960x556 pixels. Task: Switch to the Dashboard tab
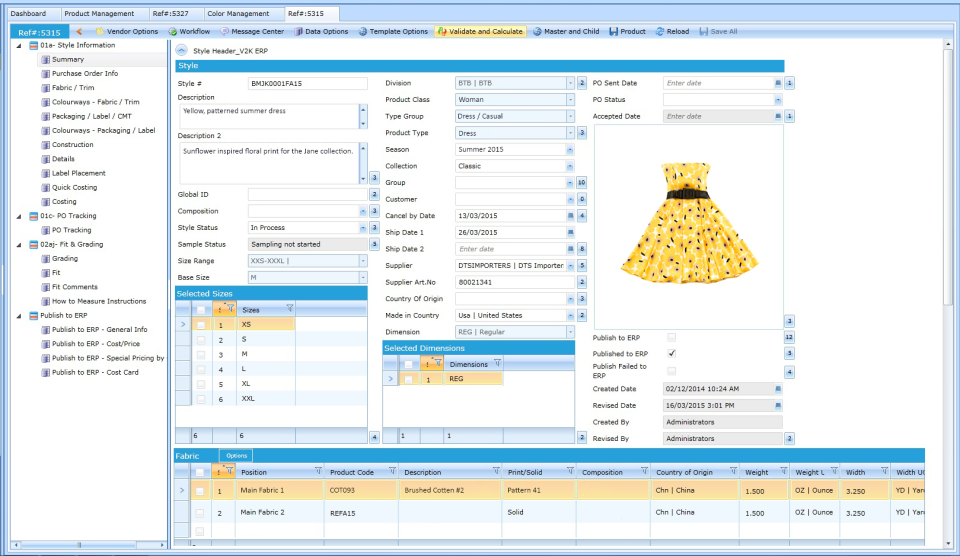[x=28, y=13]
